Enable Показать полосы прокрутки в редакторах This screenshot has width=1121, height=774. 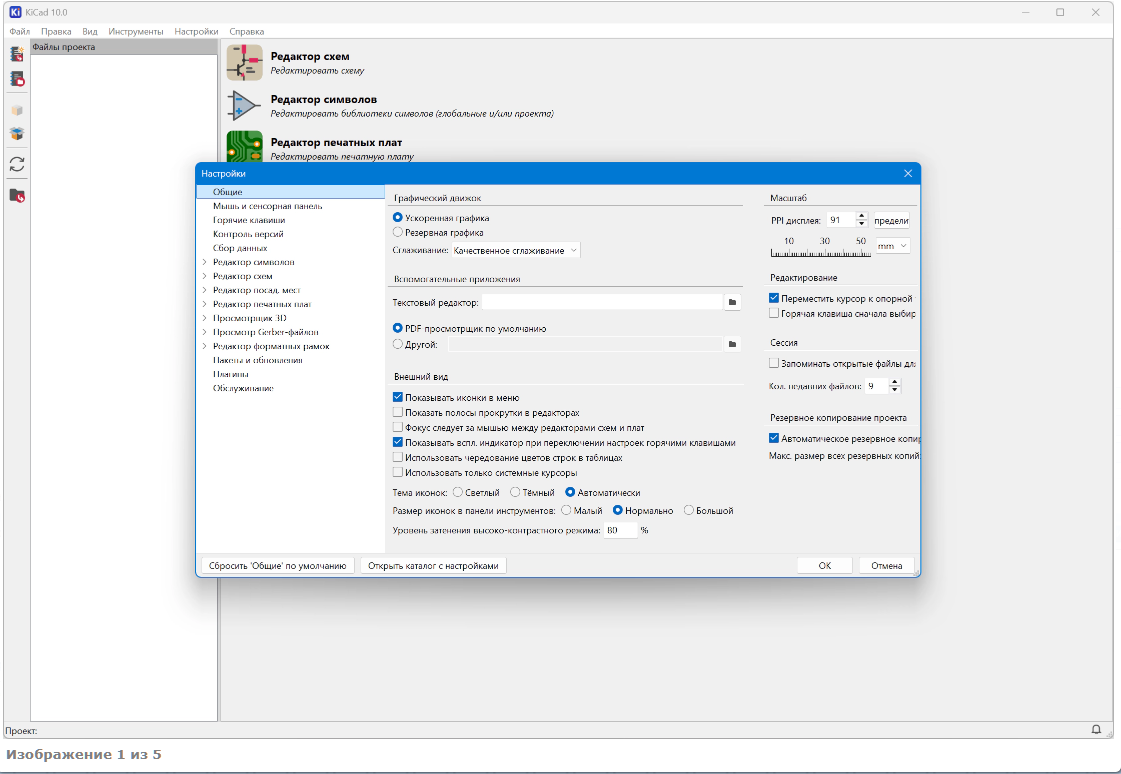[x=398, y=412]
